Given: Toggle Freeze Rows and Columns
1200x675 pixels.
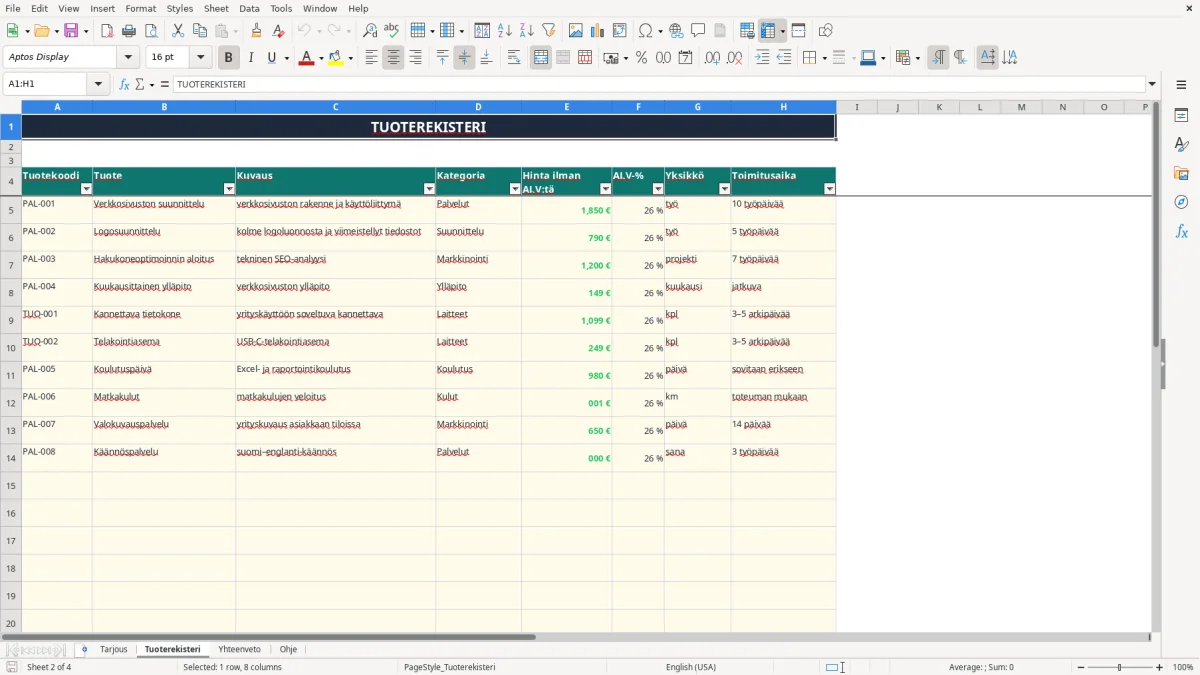Looking at the screenshot, I should pos(768,31).
